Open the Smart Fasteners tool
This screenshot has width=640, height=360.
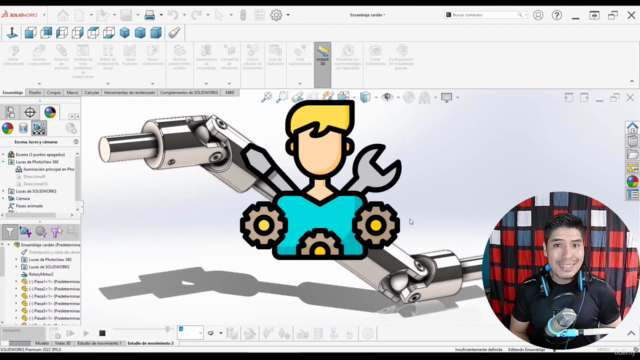point(130,56)
